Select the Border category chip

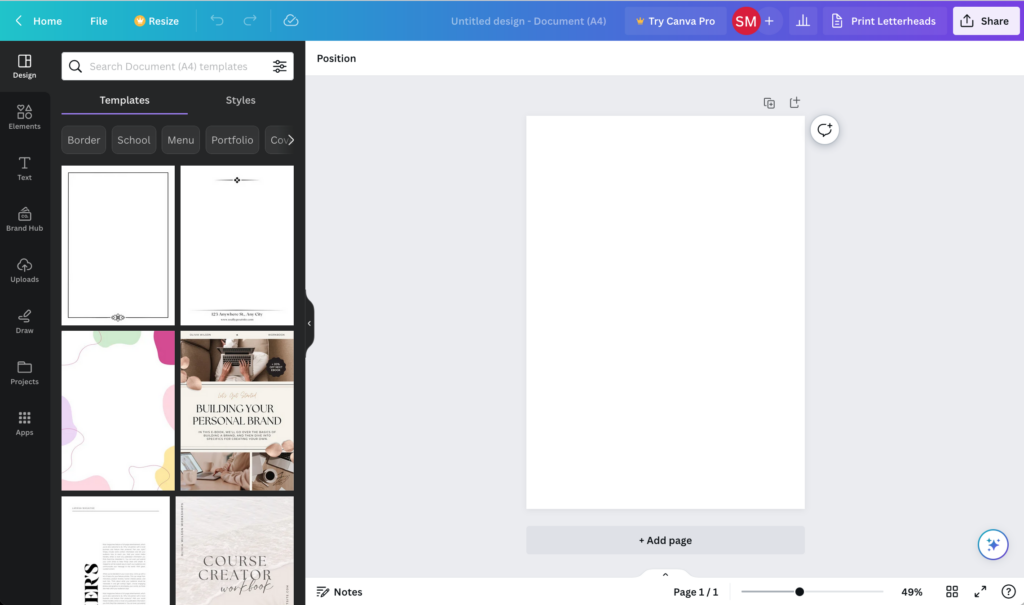click(x=84, y=140)
